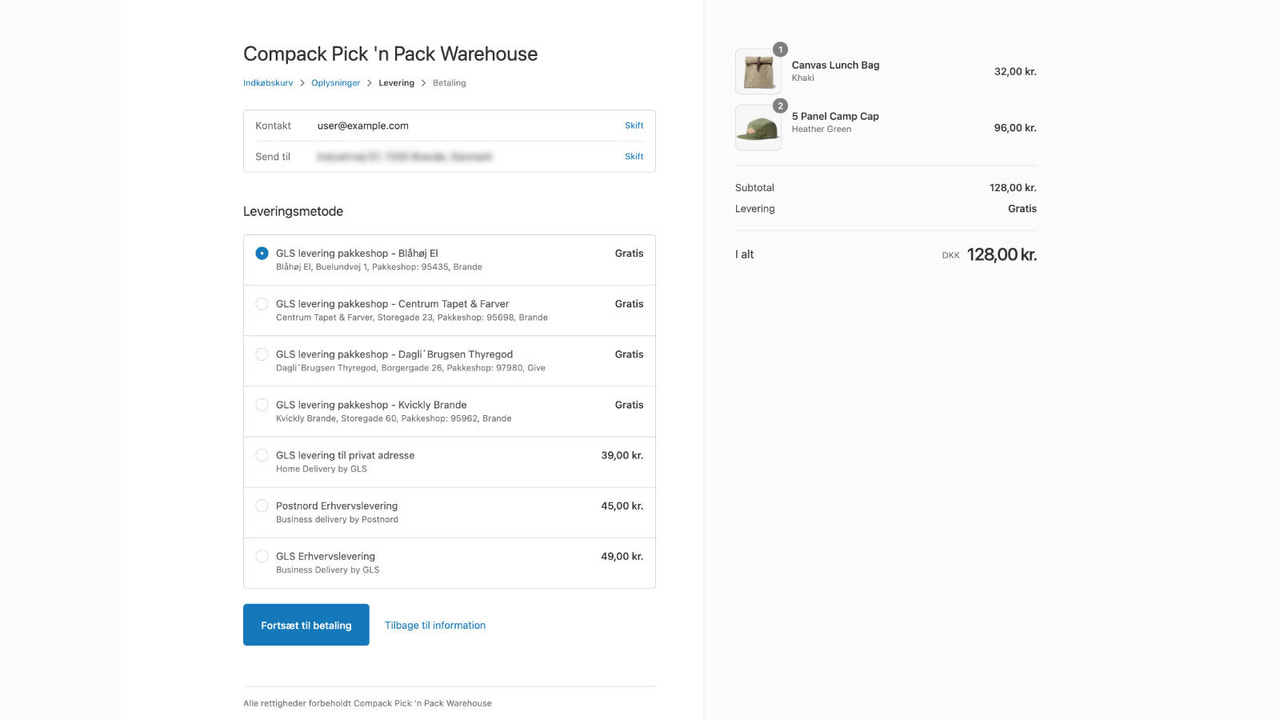Click the Compack Pick 'n Pack Warehouse heading

(x=390, y=53)
